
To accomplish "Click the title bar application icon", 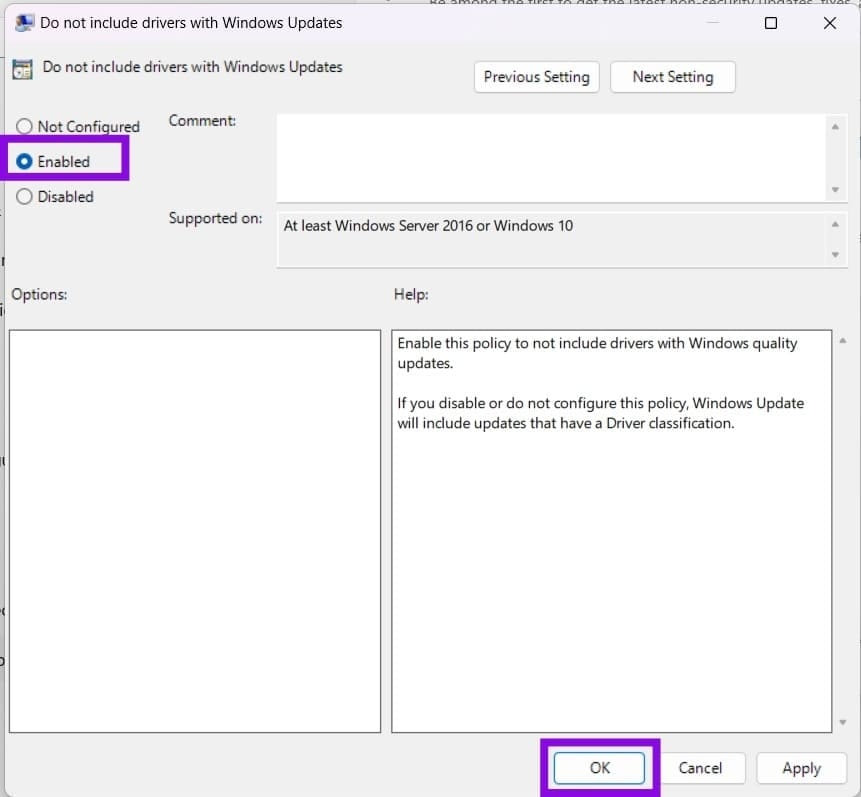I will click(24, 23).
